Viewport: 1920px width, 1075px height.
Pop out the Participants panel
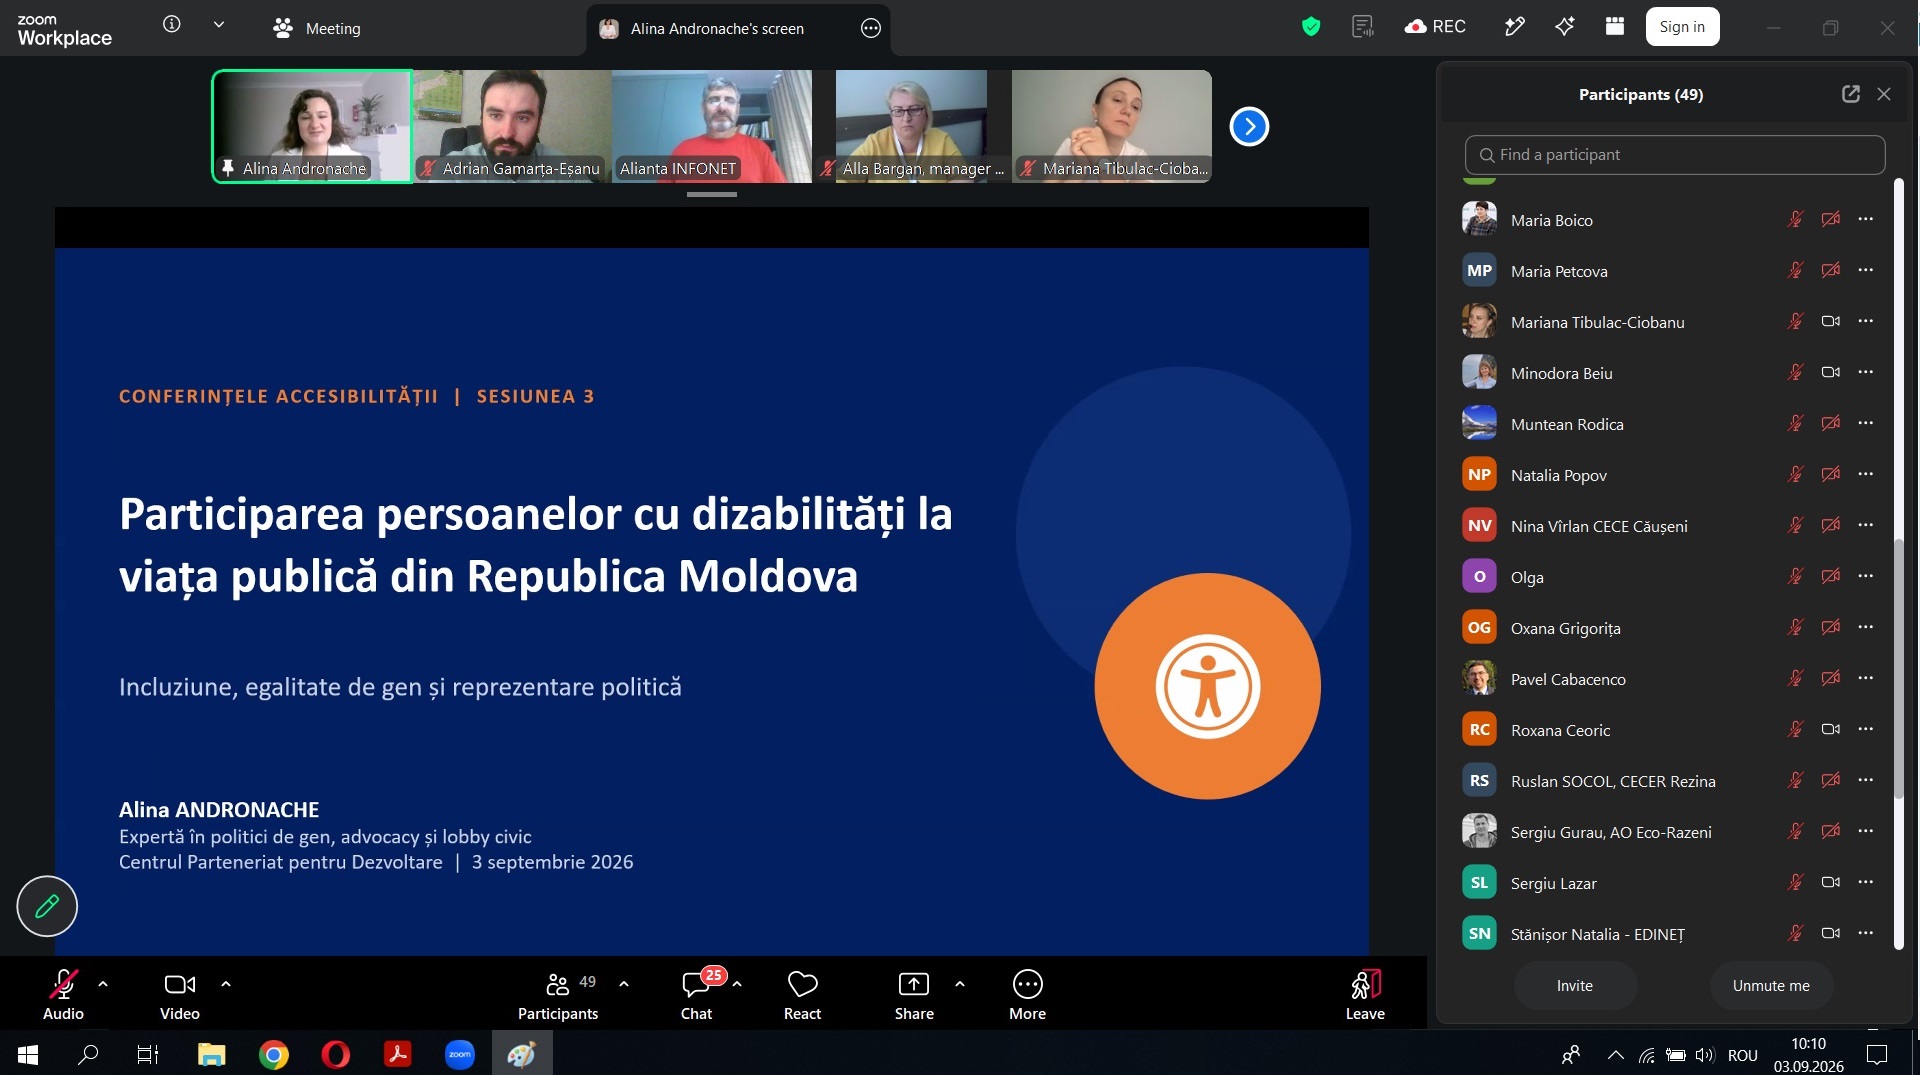coord(1851,94)
